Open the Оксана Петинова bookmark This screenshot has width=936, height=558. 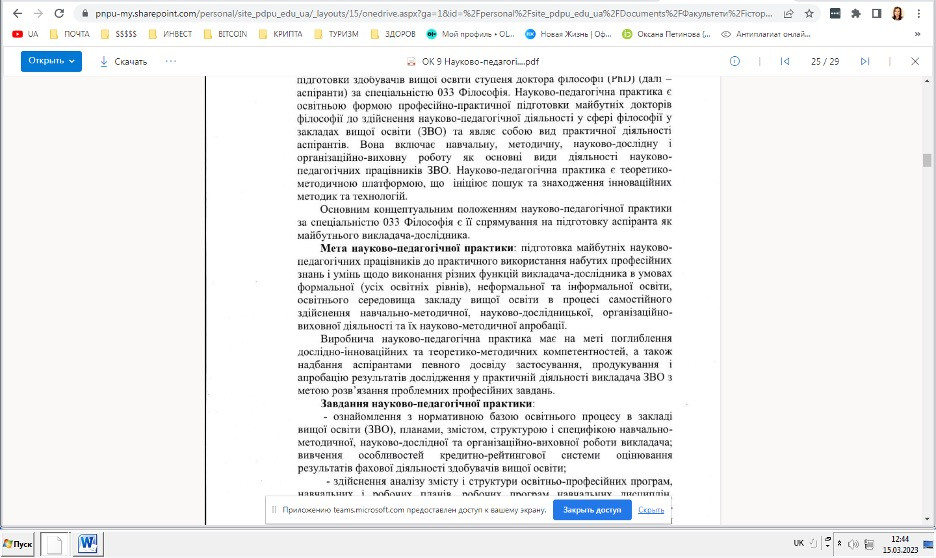pyautogui.click(x=666, y=34)
